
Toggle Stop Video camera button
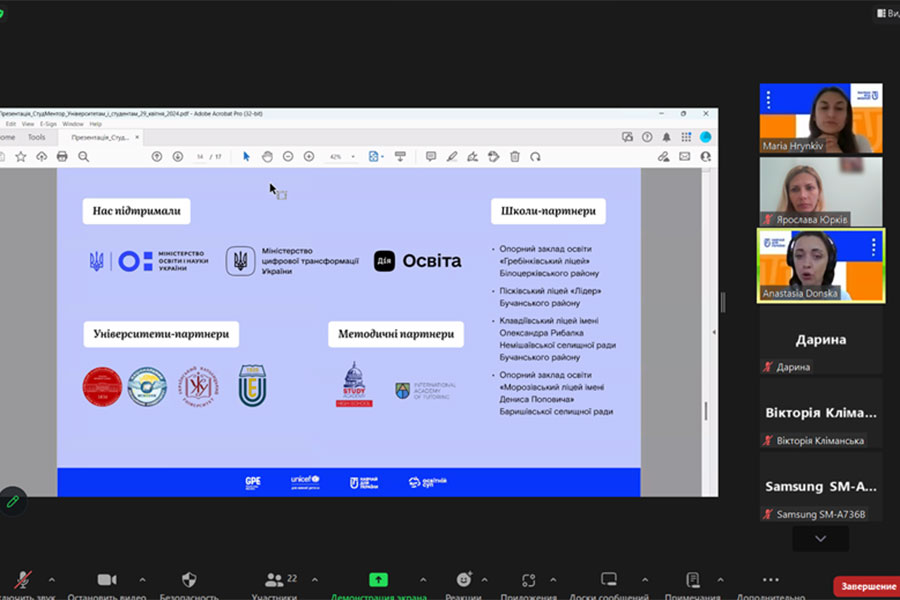107,580
